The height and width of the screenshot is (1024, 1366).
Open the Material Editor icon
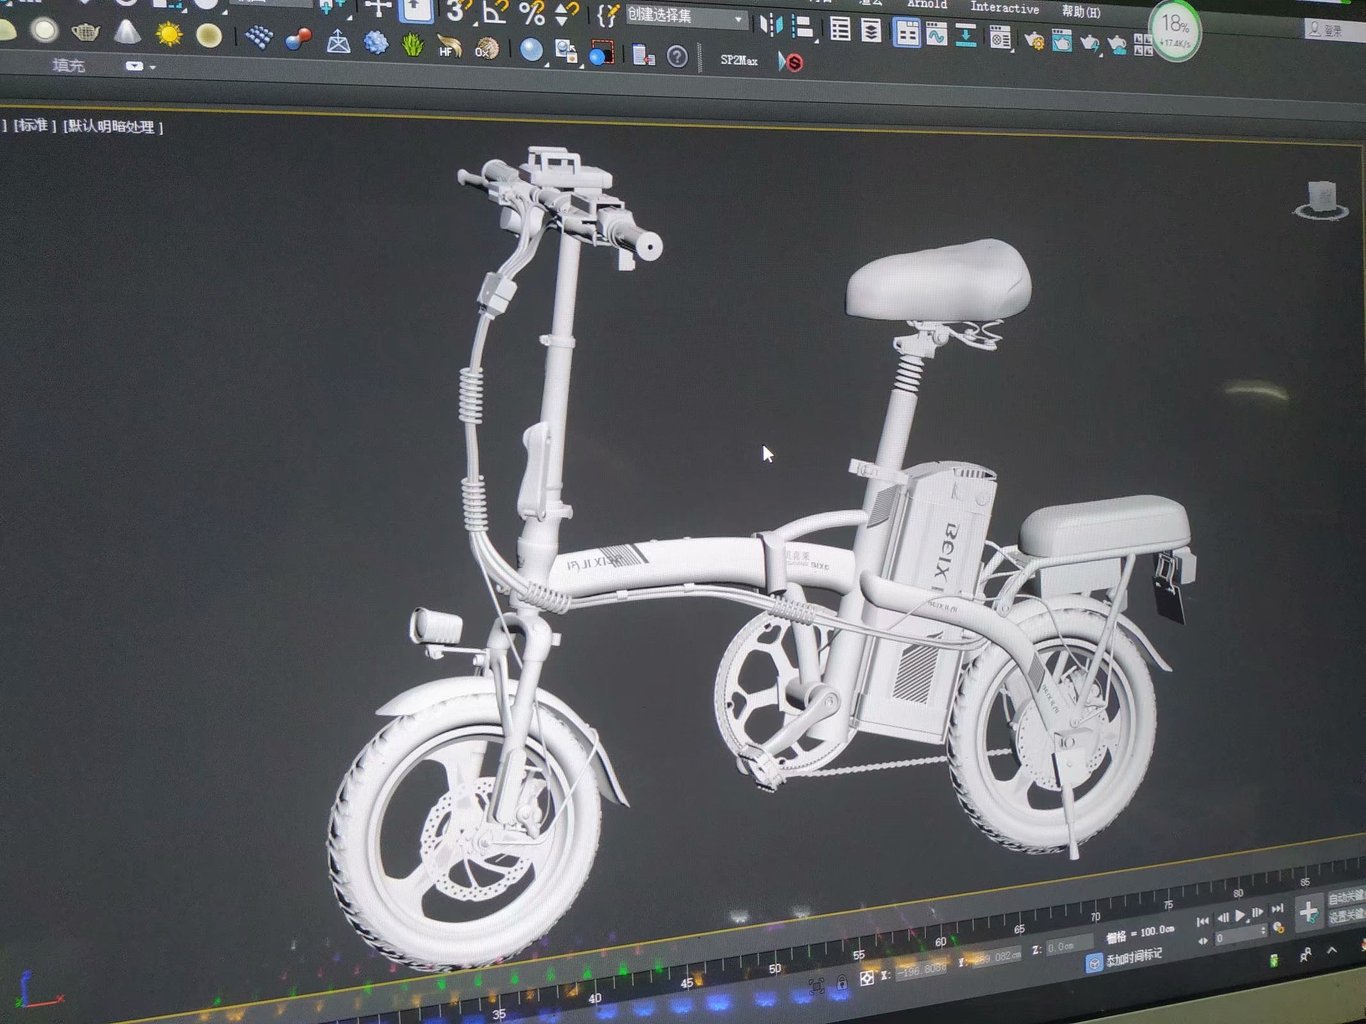point(999,38)
